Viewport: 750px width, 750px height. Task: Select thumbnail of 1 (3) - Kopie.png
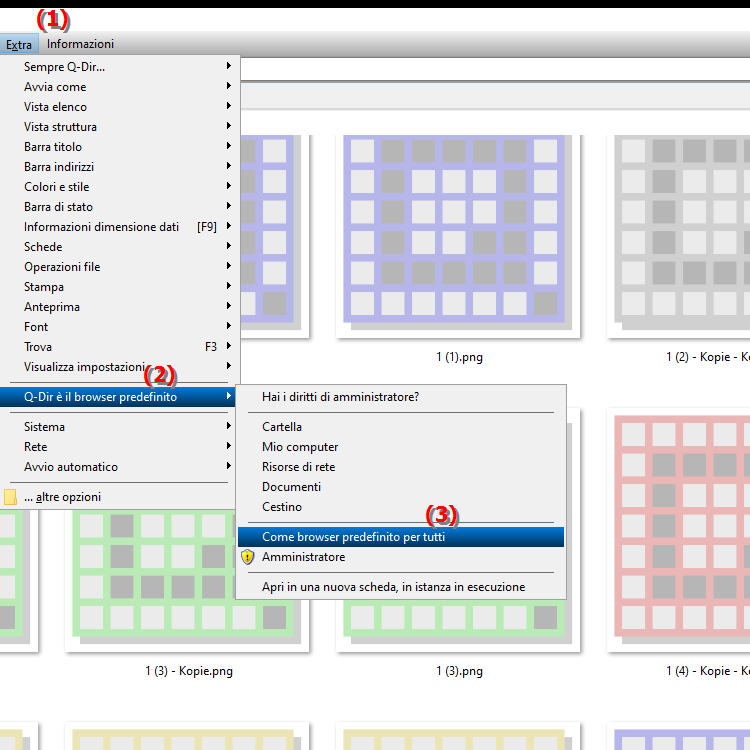coord(187,580)
